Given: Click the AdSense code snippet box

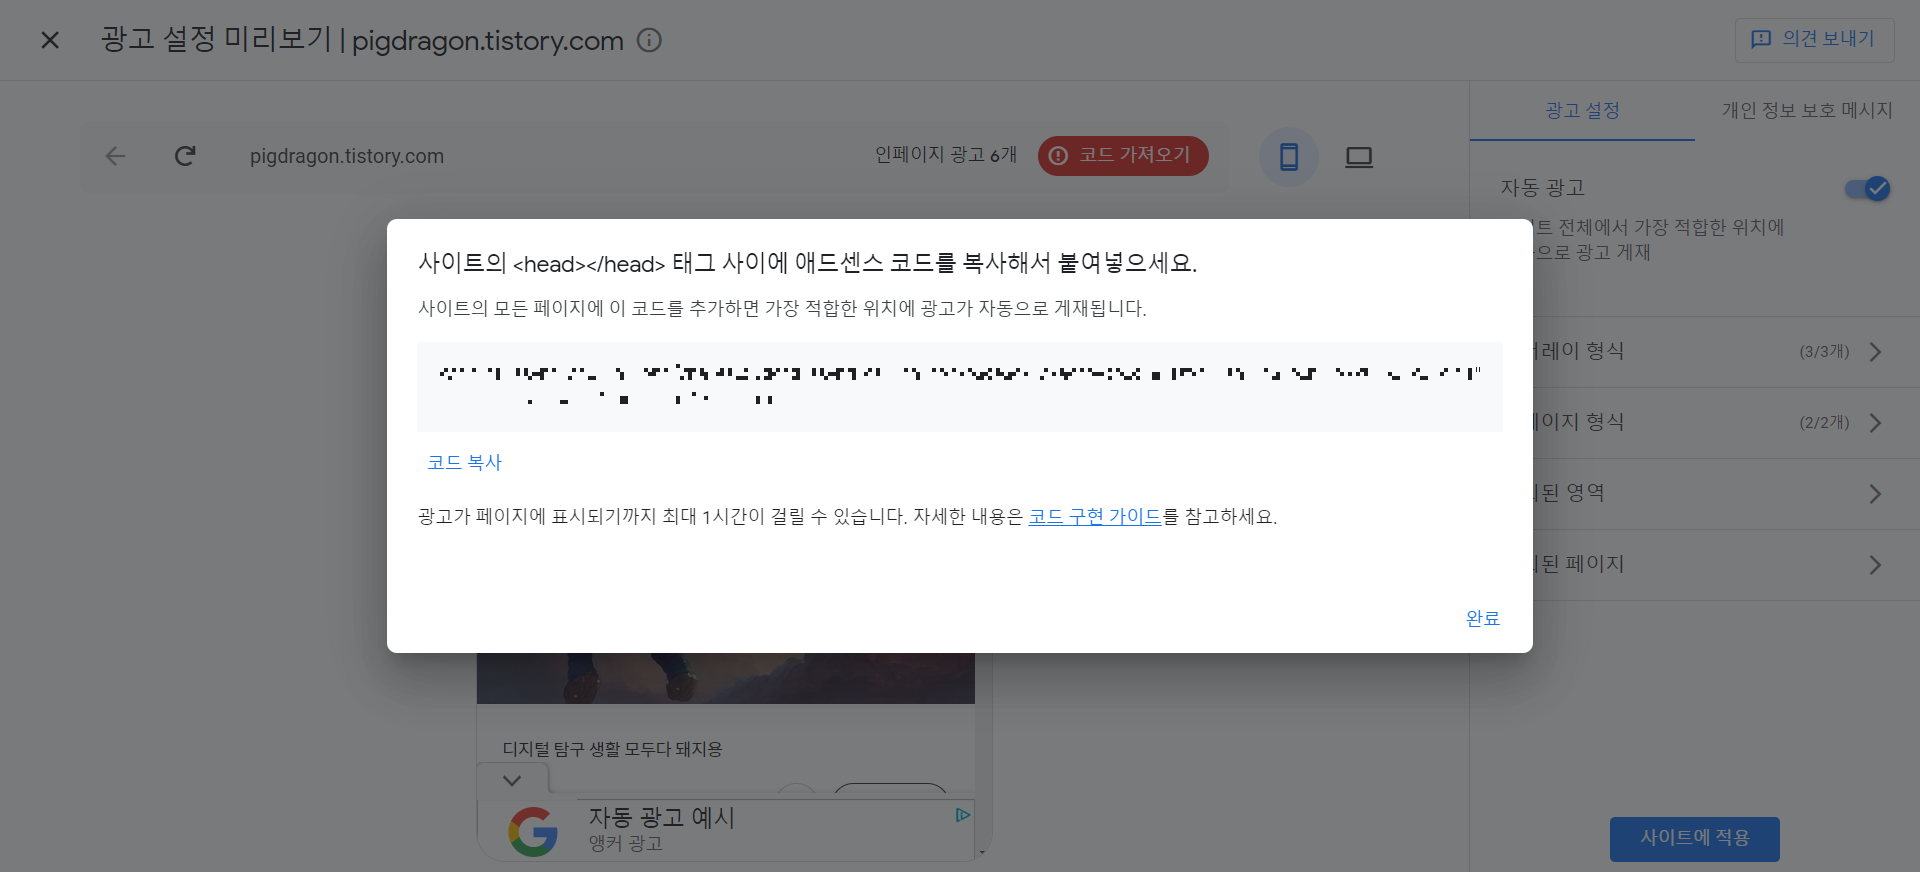Looking at the screenshot, I should click(960, 387).
